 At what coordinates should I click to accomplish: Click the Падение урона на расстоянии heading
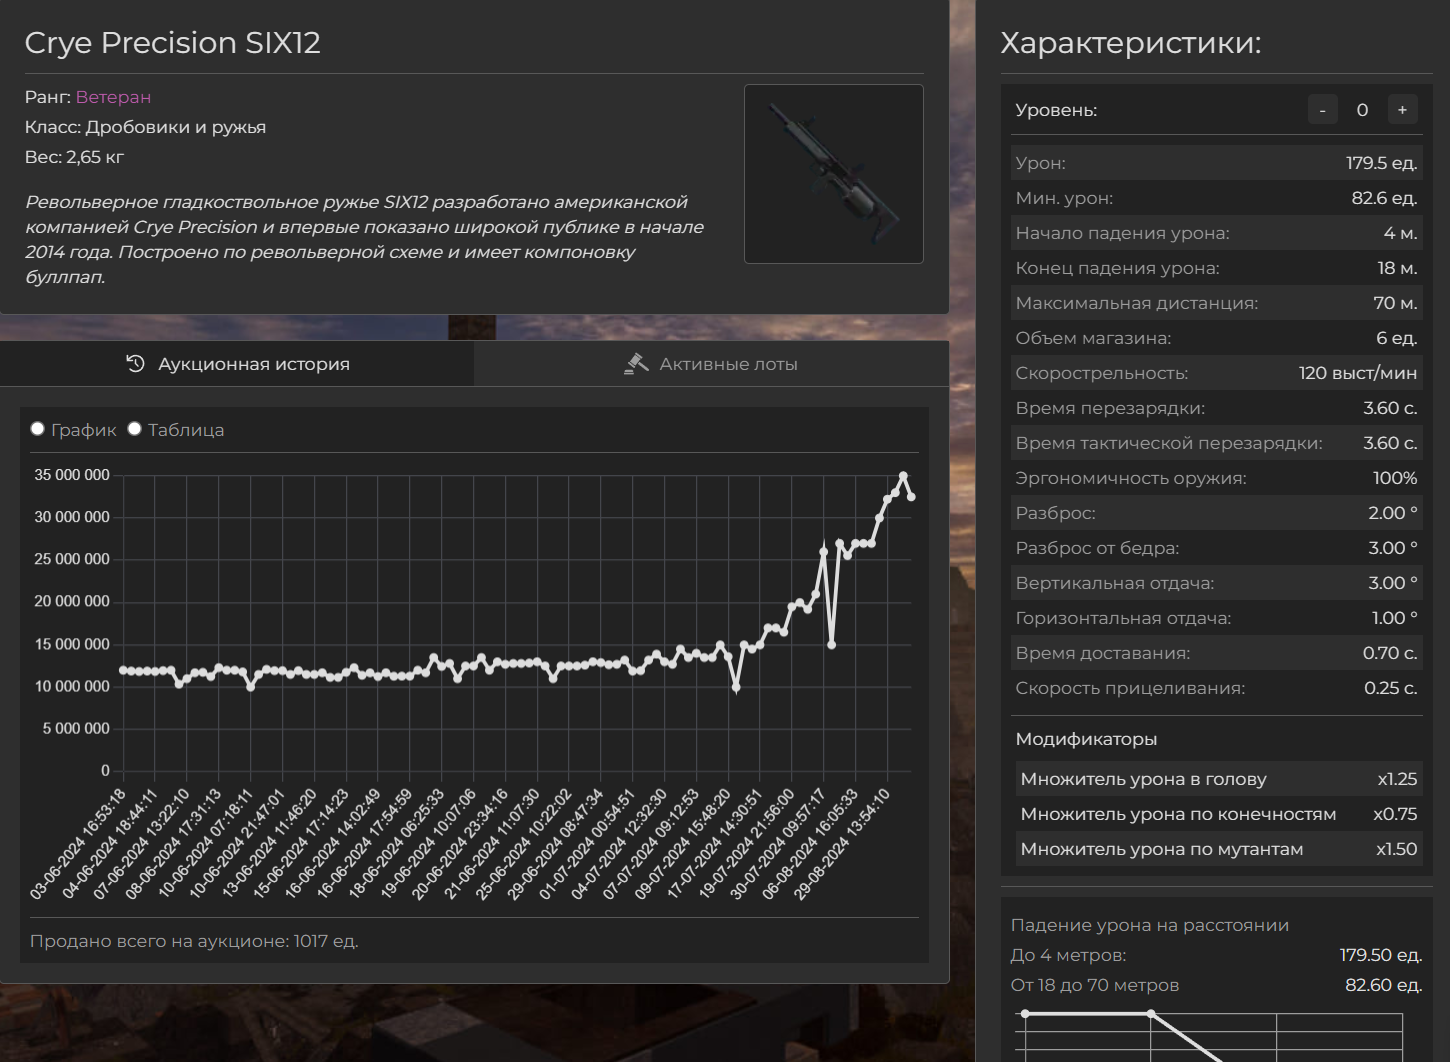click(x=1150, y=925)
